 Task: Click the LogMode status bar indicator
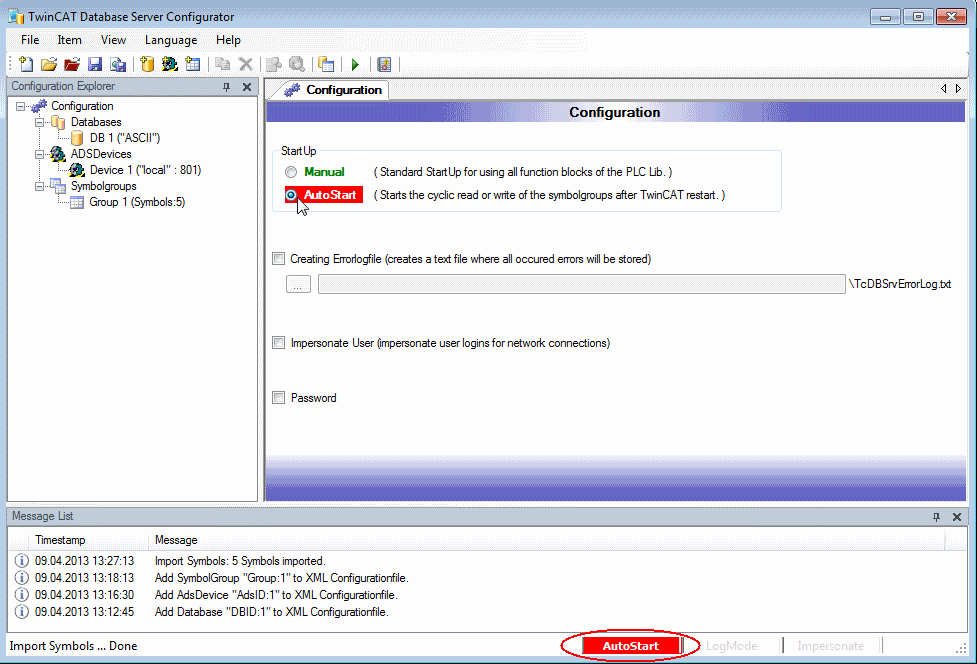click(732, 646)
